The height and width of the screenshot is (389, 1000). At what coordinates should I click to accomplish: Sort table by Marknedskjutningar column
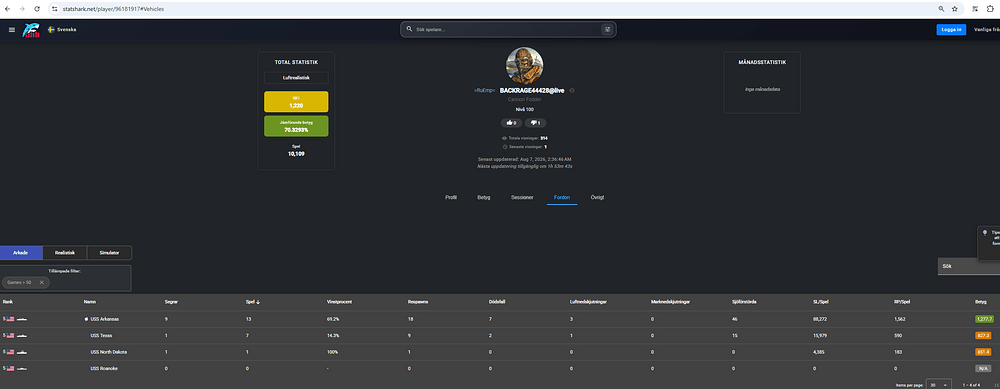click(x=670, y=302)
